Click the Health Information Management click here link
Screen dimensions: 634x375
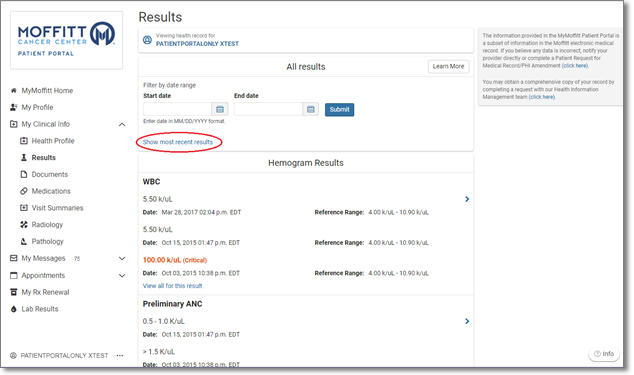[x=542, y=97]
